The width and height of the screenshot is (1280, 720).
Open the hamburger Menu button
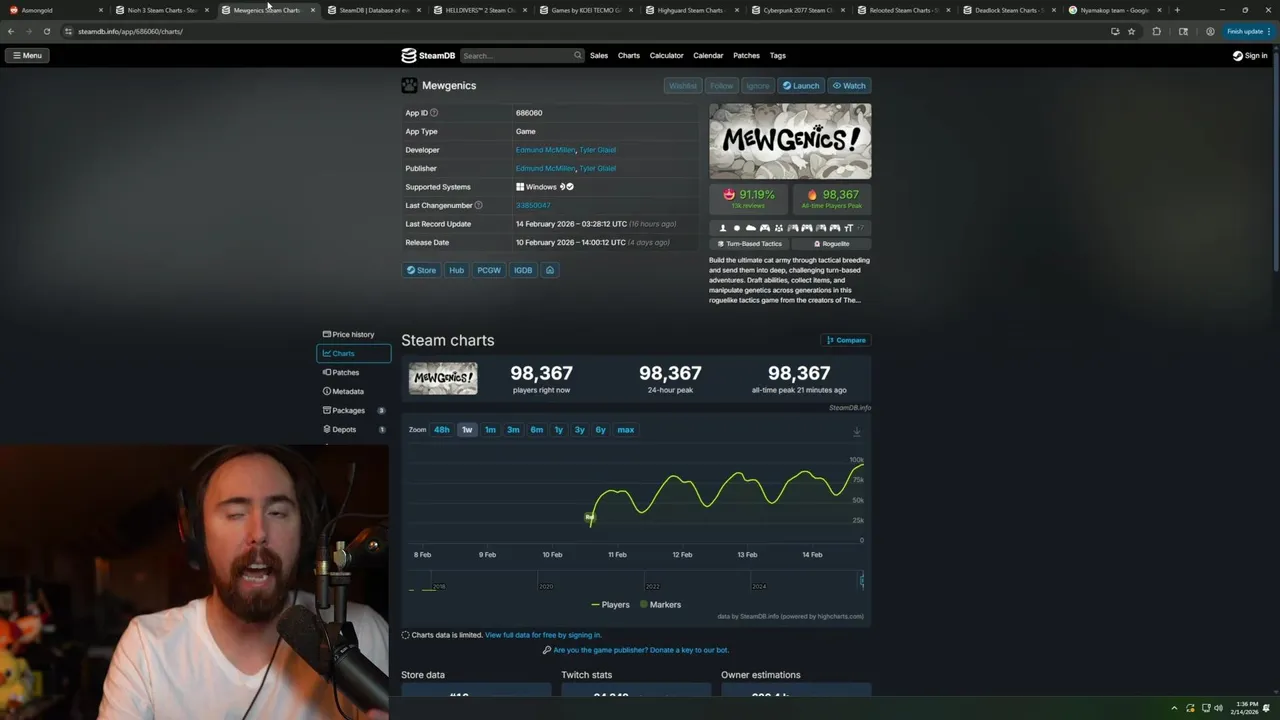tap(27, 55)
